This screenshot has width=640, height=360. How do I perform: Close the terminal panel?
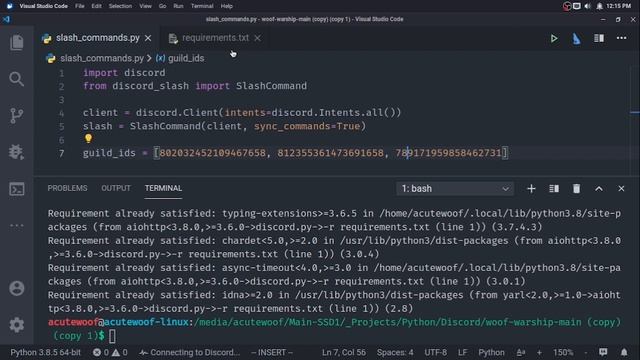(621, 189)
